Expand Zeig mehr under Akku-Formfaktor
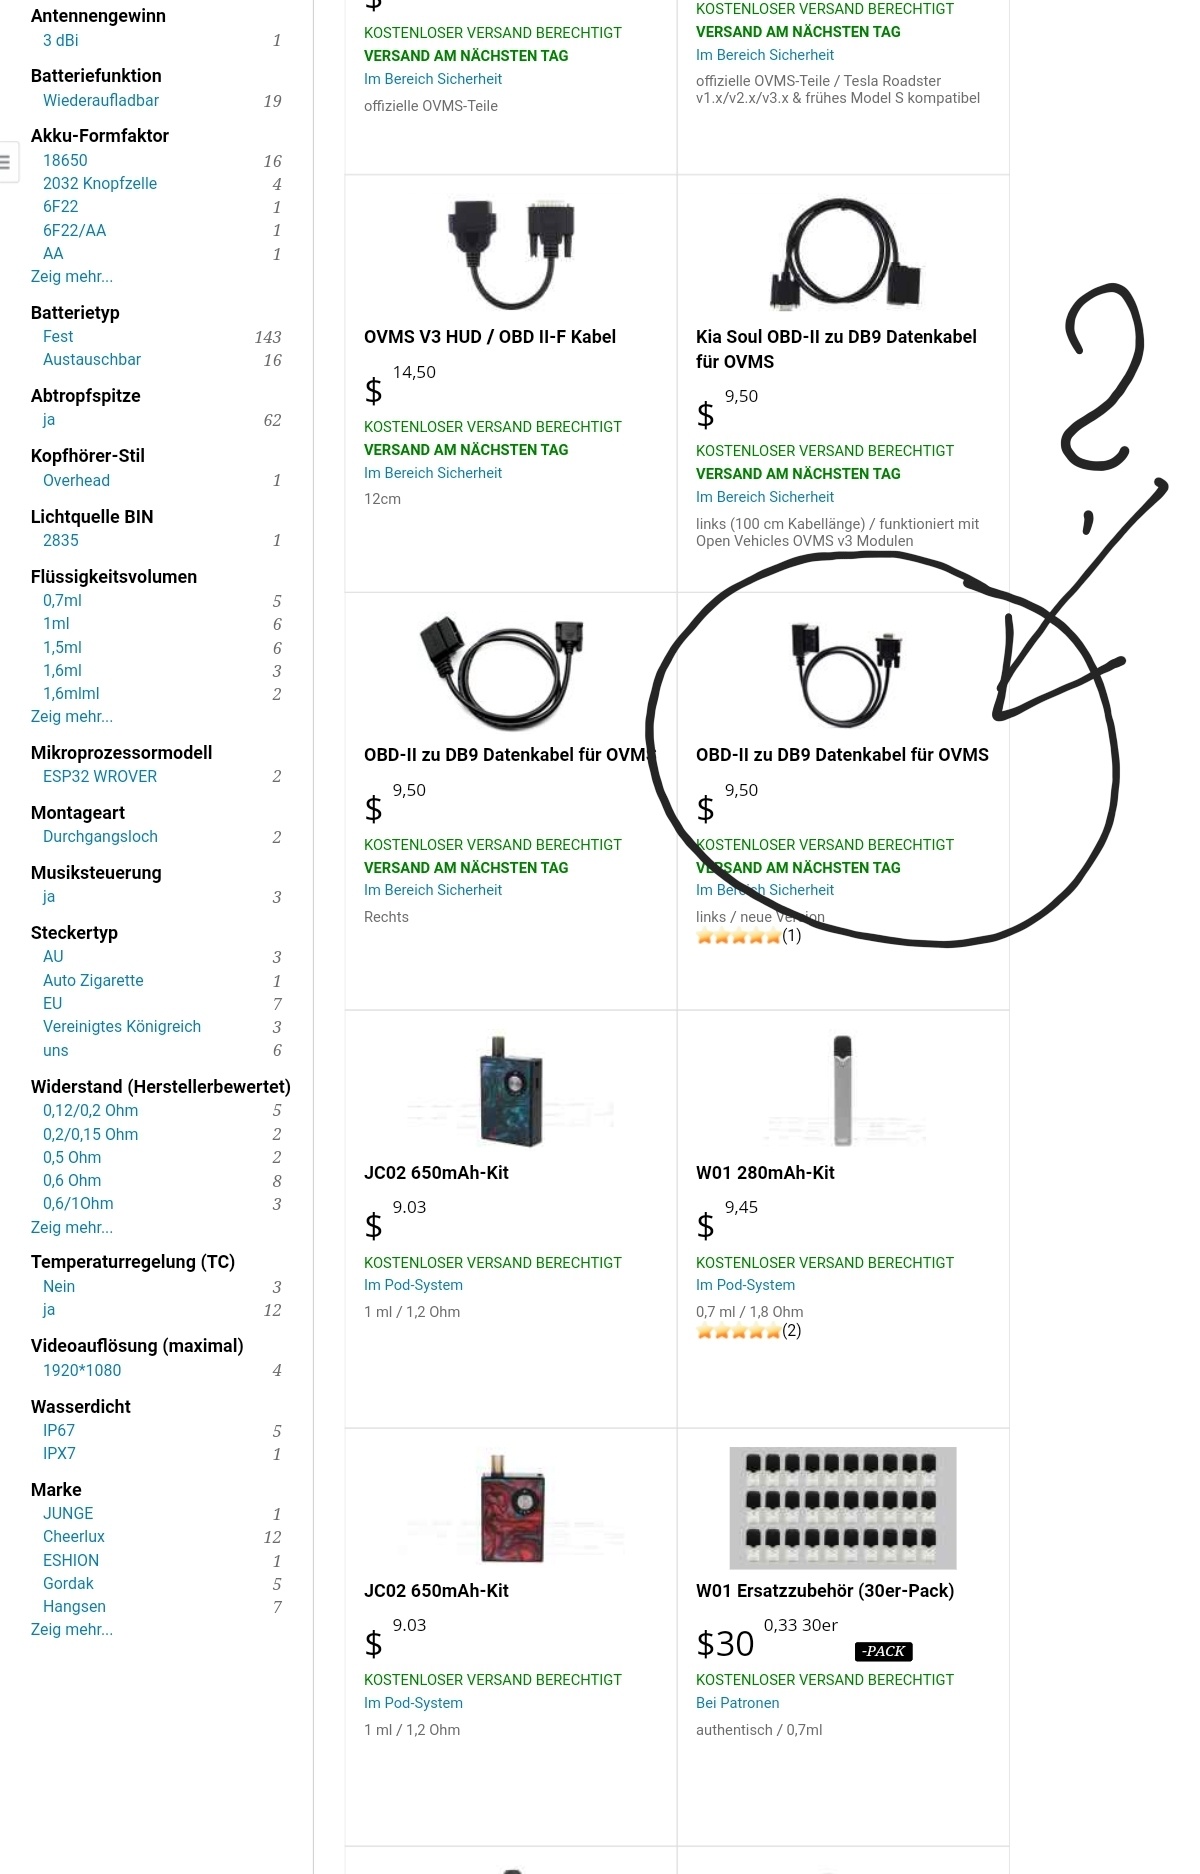1200x1874 pixels. pyautogui.click(x=72, y=276)
